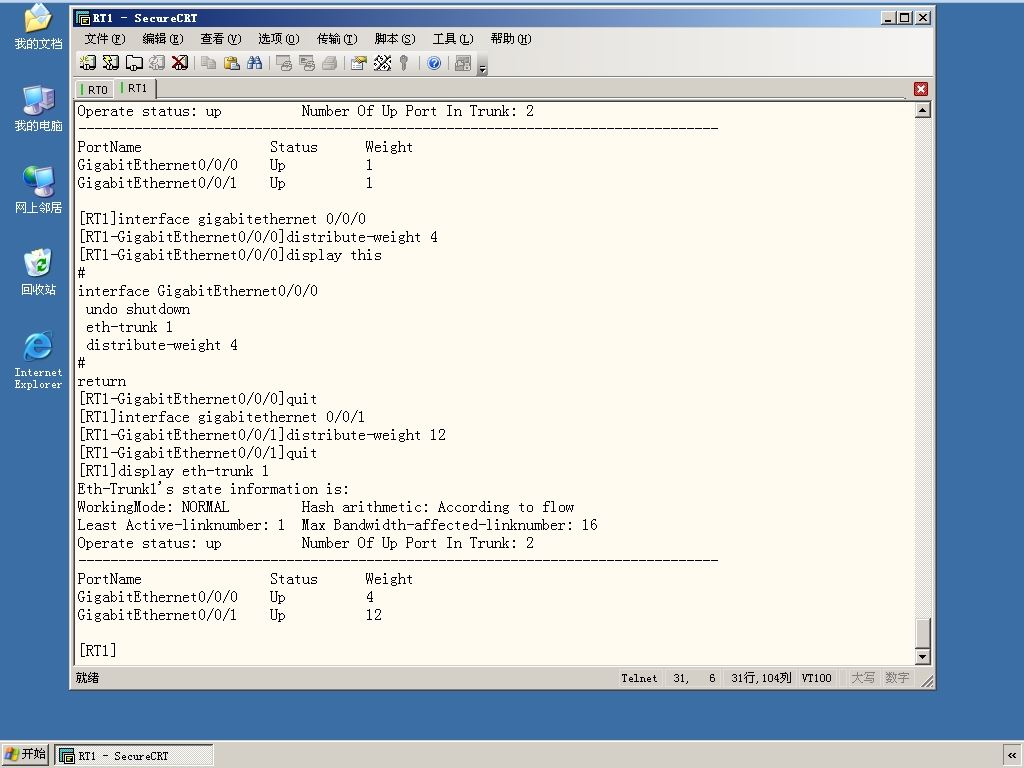1024x768 pixels.
Task: Click the Connect toolbar icon
Action: (x=88, y=63)
